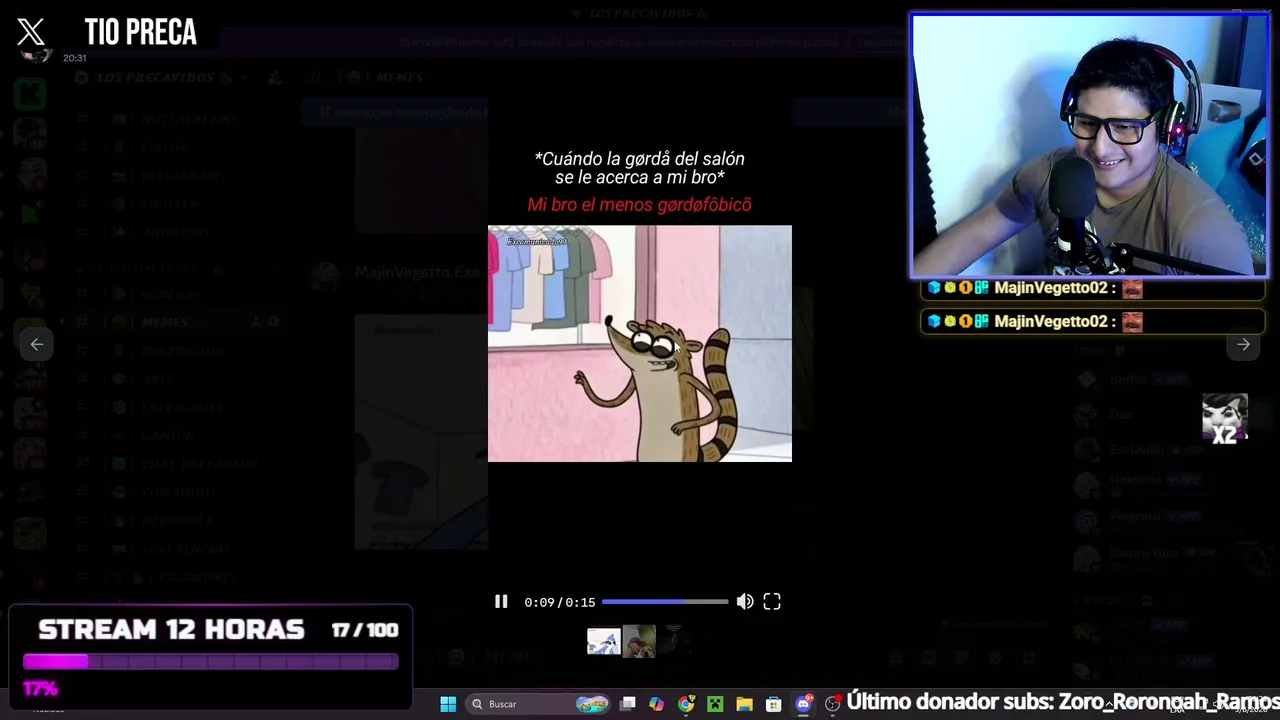Image resolution: width=1280 pixels, height=720 pixels.
Task: Open Minecraft from the taskbar
Action: [715, 704]
